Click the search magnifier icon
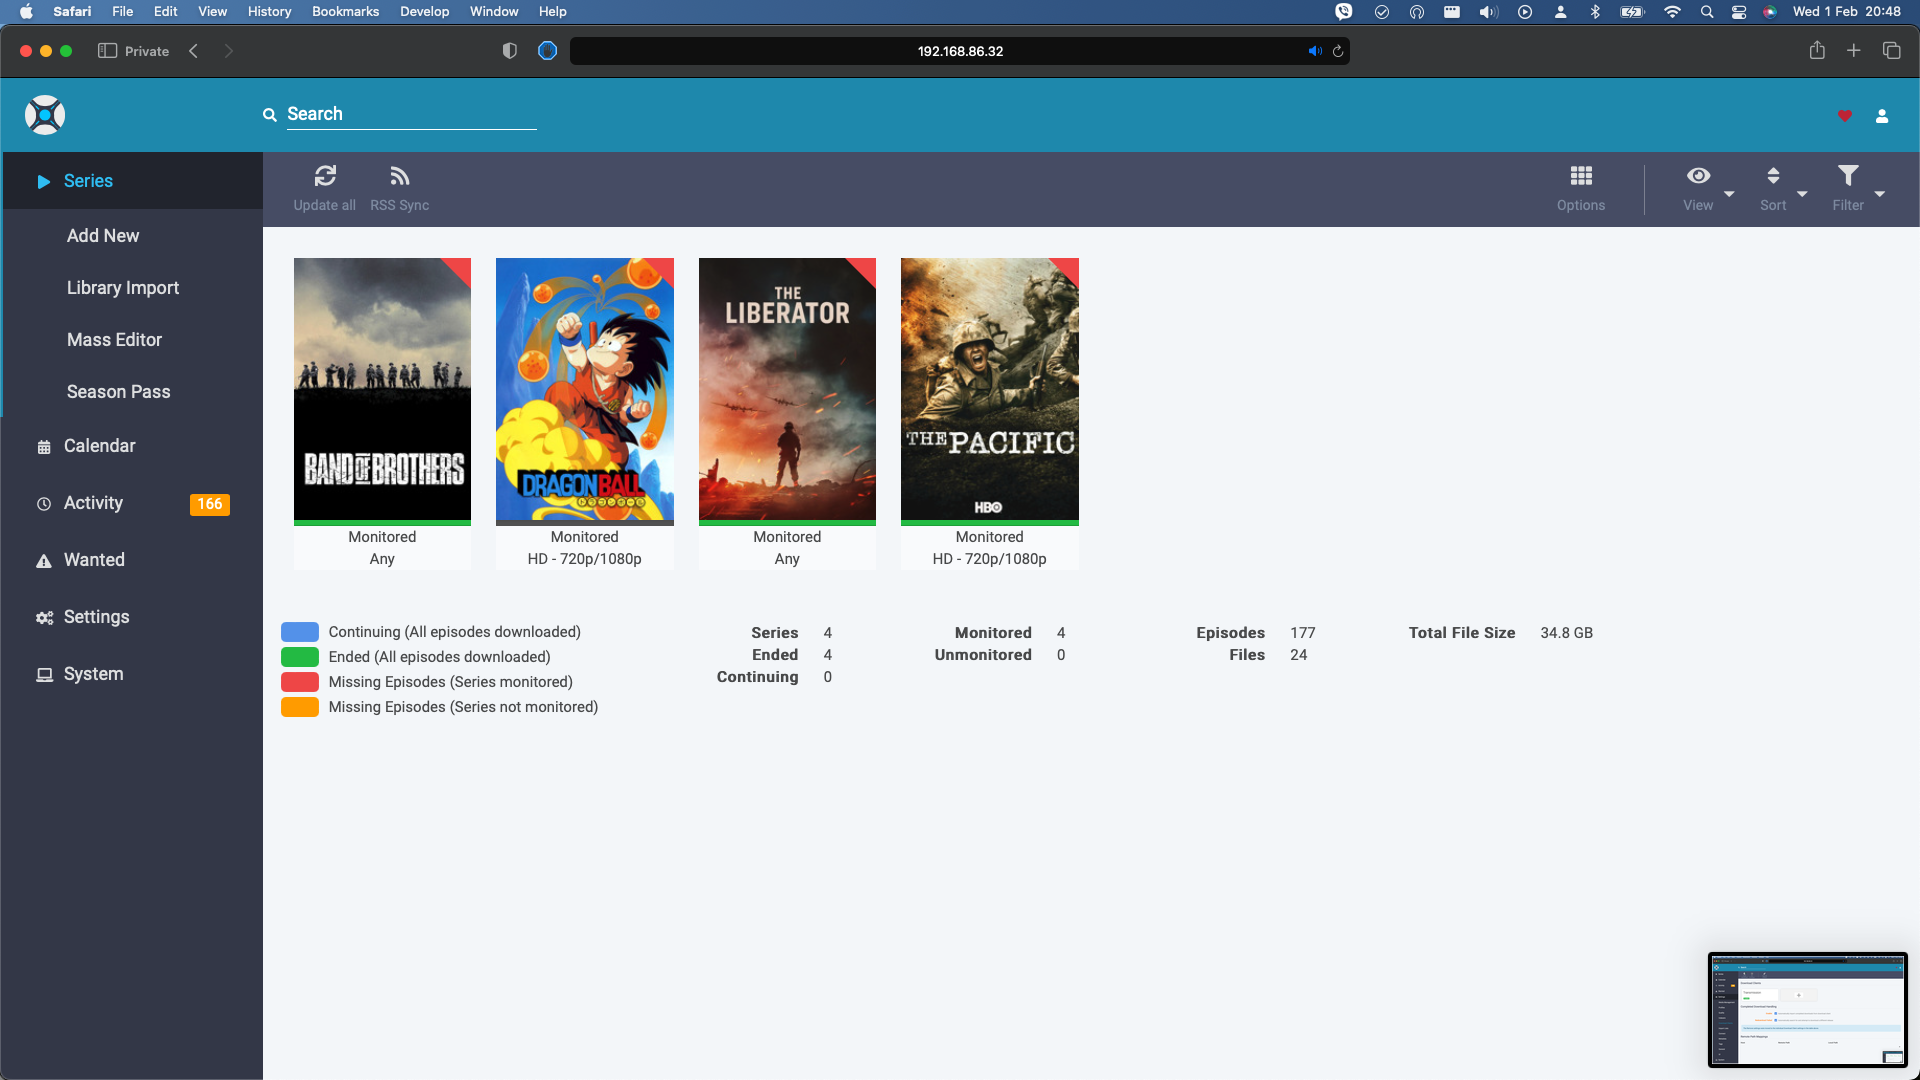This screenshot has height=1080, width=1920. [x=270, y=115]
